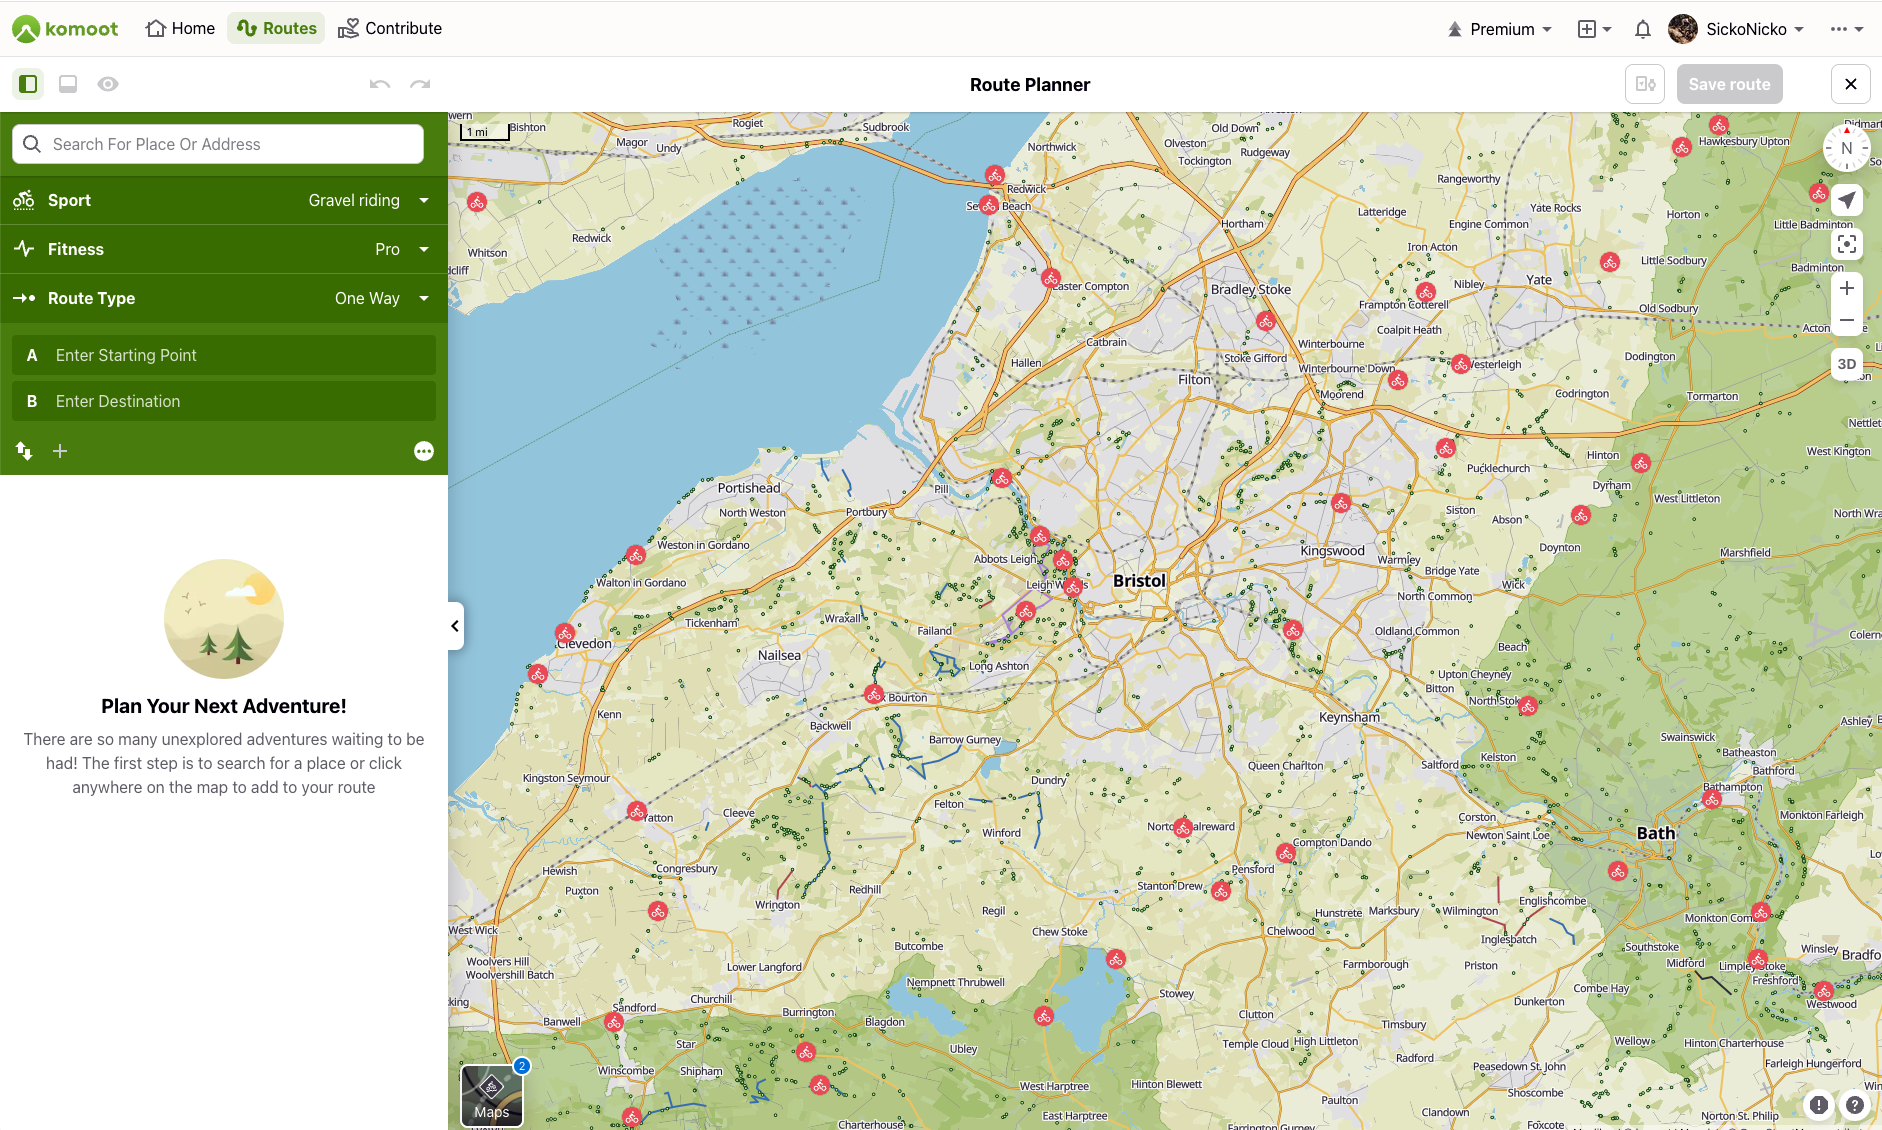The width and height of the screenshot is (1882, 1130).
Task: Click the Bath city label
Action: tap(1656, 833)
